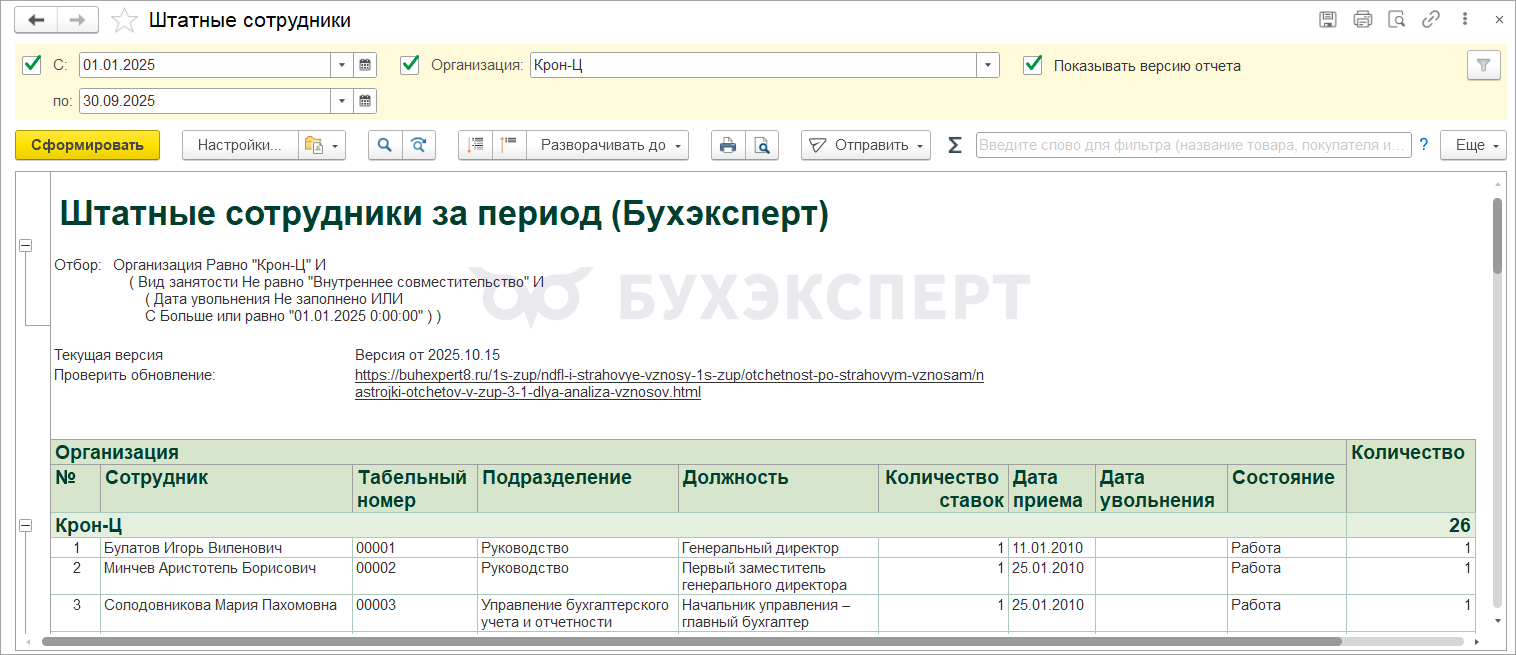
Task: Add report to favorites with star icon
Action: click(x=125, y=21)
